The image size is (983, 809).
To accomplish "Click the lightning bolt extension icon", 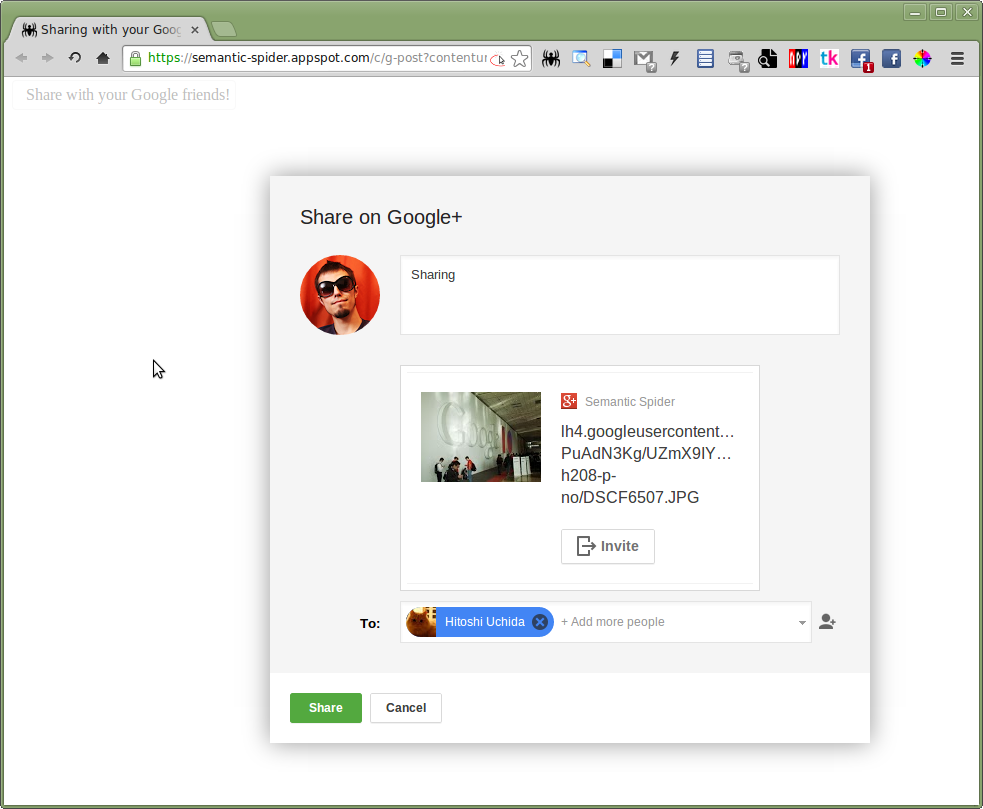I will pos(674,59).
